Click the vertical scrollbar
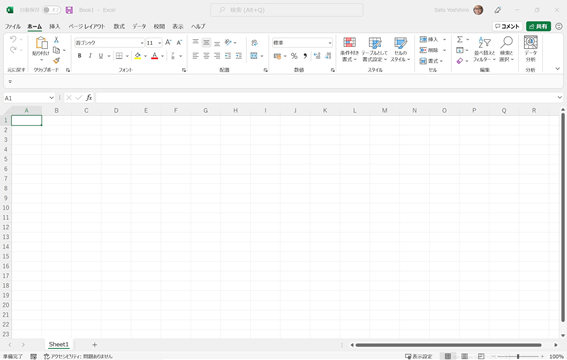Viewport: 567px width, 360px height. tap(563, 218)
